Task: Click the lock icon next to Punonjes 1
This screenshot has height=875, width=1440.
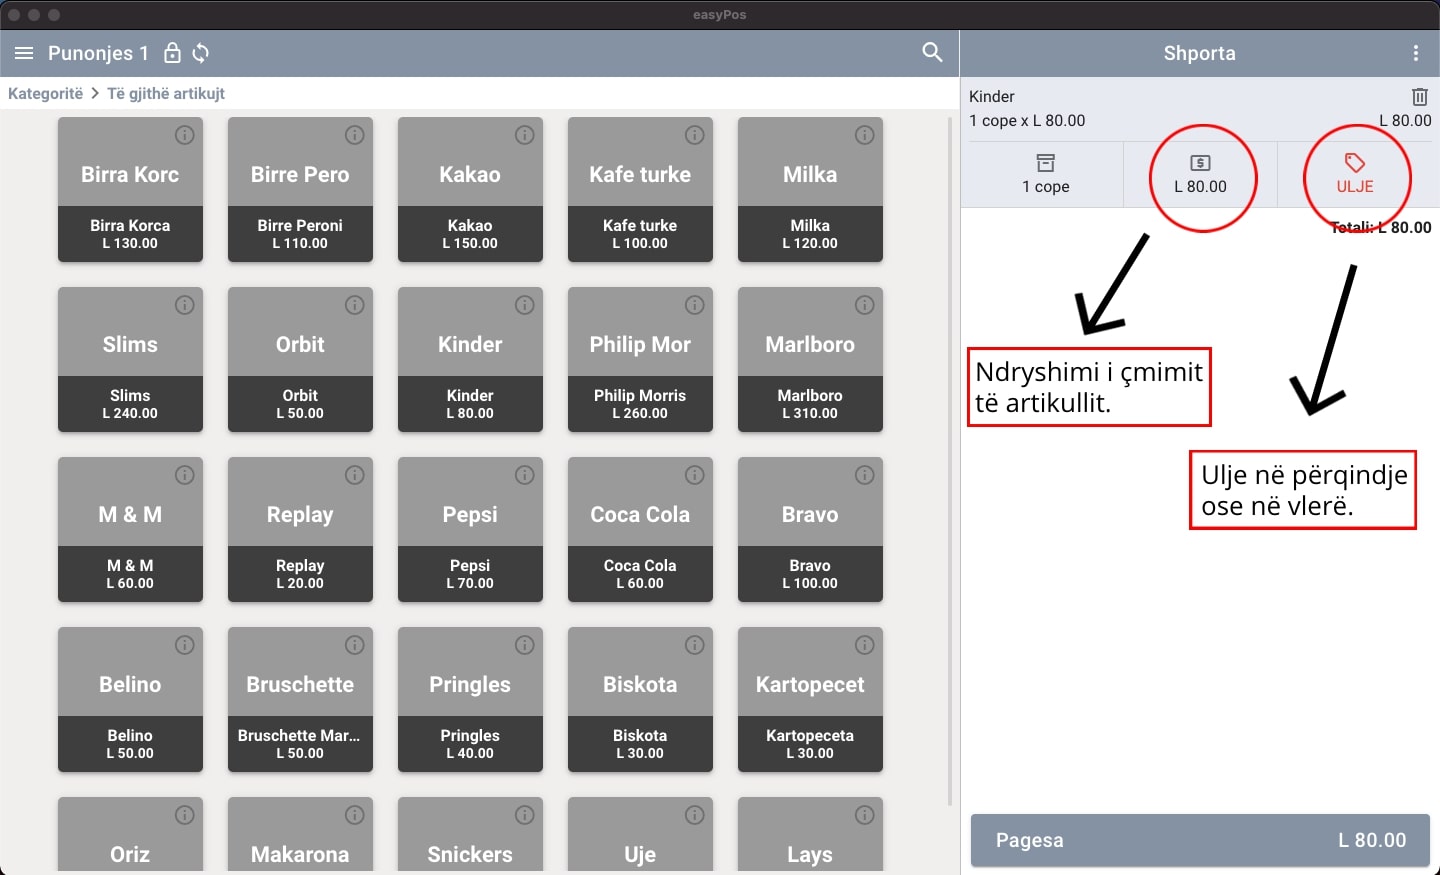Action: tap(172, 53)
